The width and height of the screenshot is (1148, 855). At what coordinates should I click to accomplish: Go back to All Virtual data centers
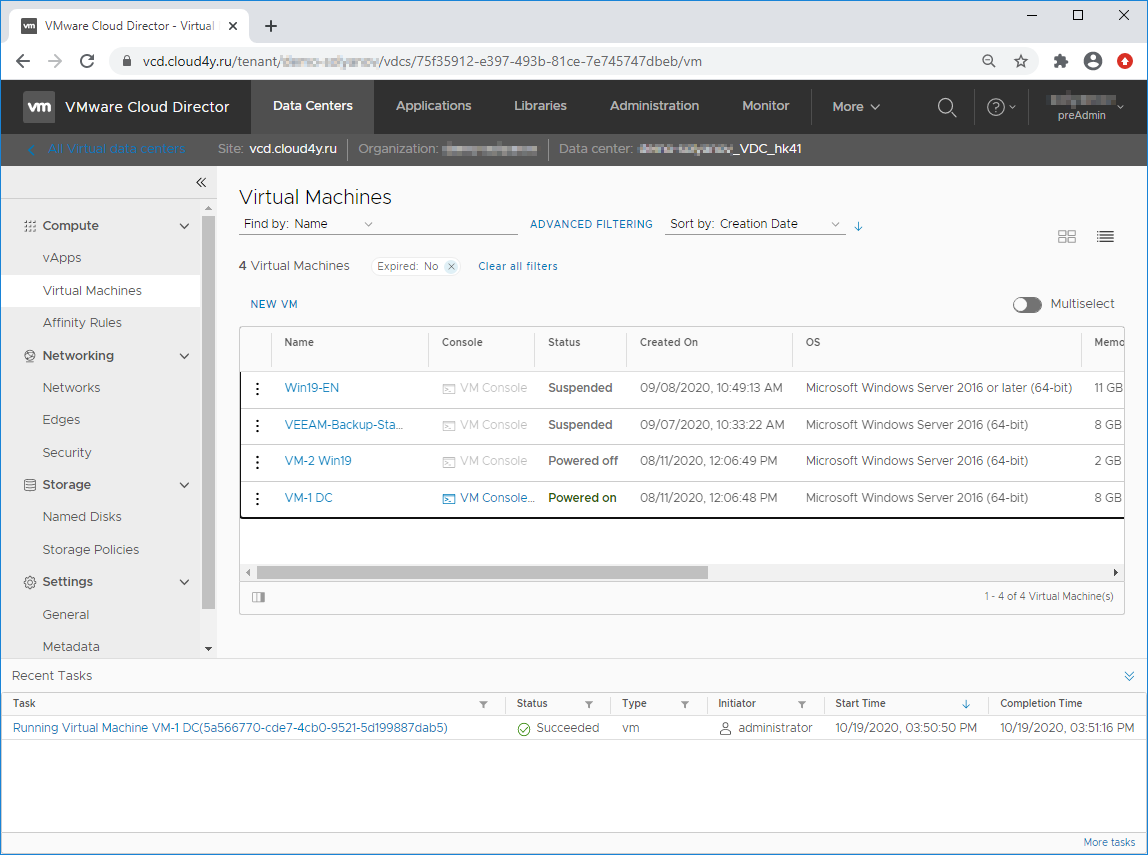(x=107, y=149)
